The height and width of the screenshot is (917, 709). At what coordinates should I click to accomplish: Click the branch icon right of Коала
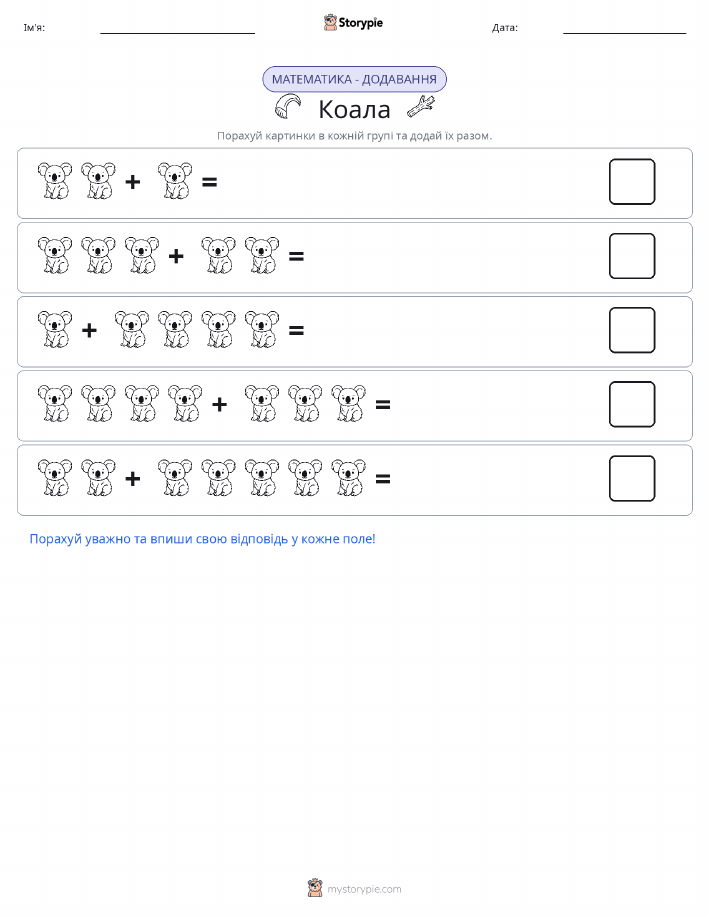tap(421, 106)
